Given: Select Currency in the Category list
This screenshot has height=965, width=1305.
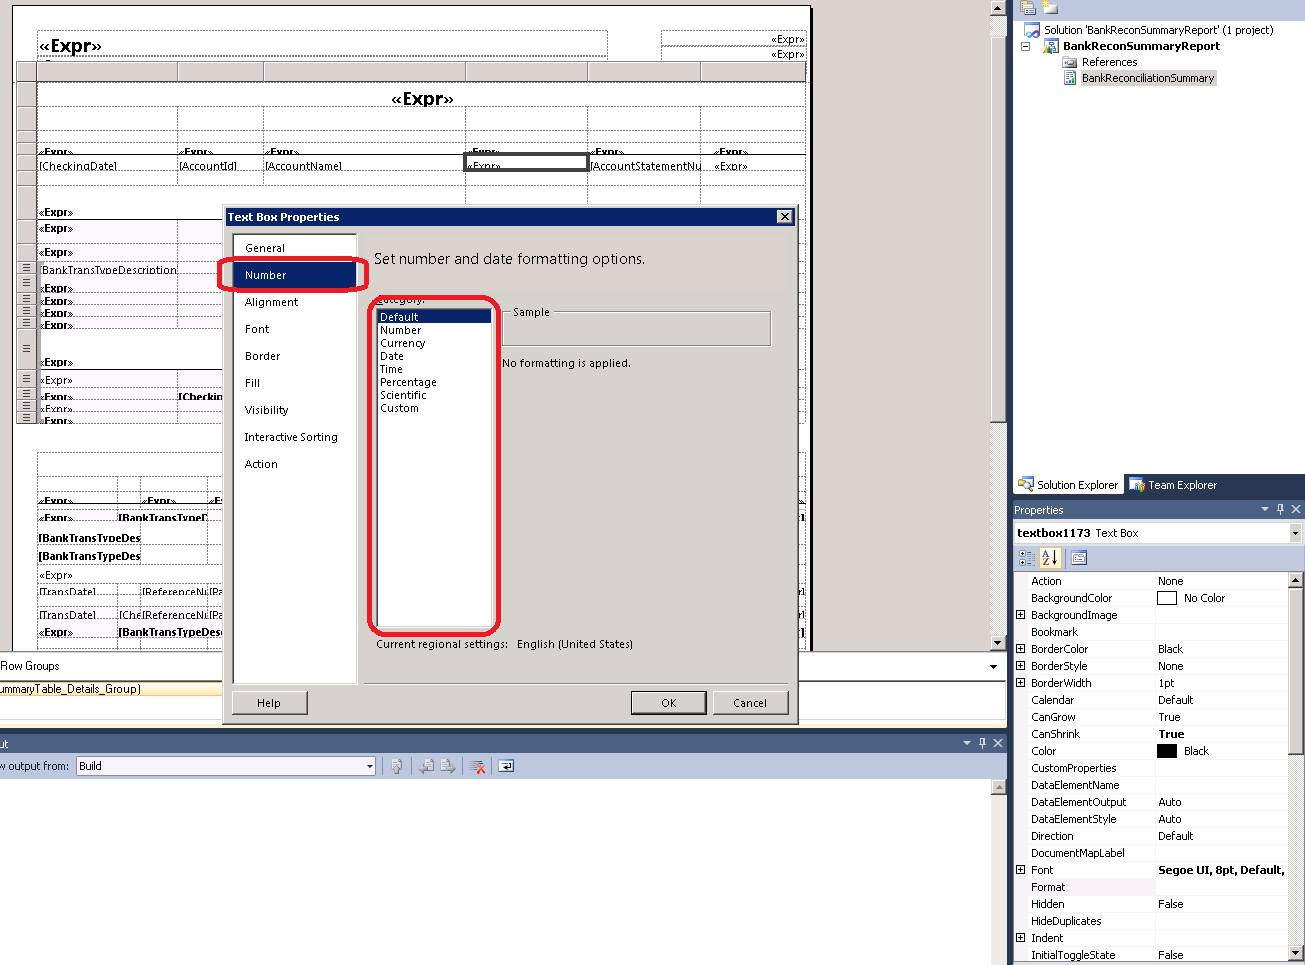Looking at the screenshot, I should point(403,343).
